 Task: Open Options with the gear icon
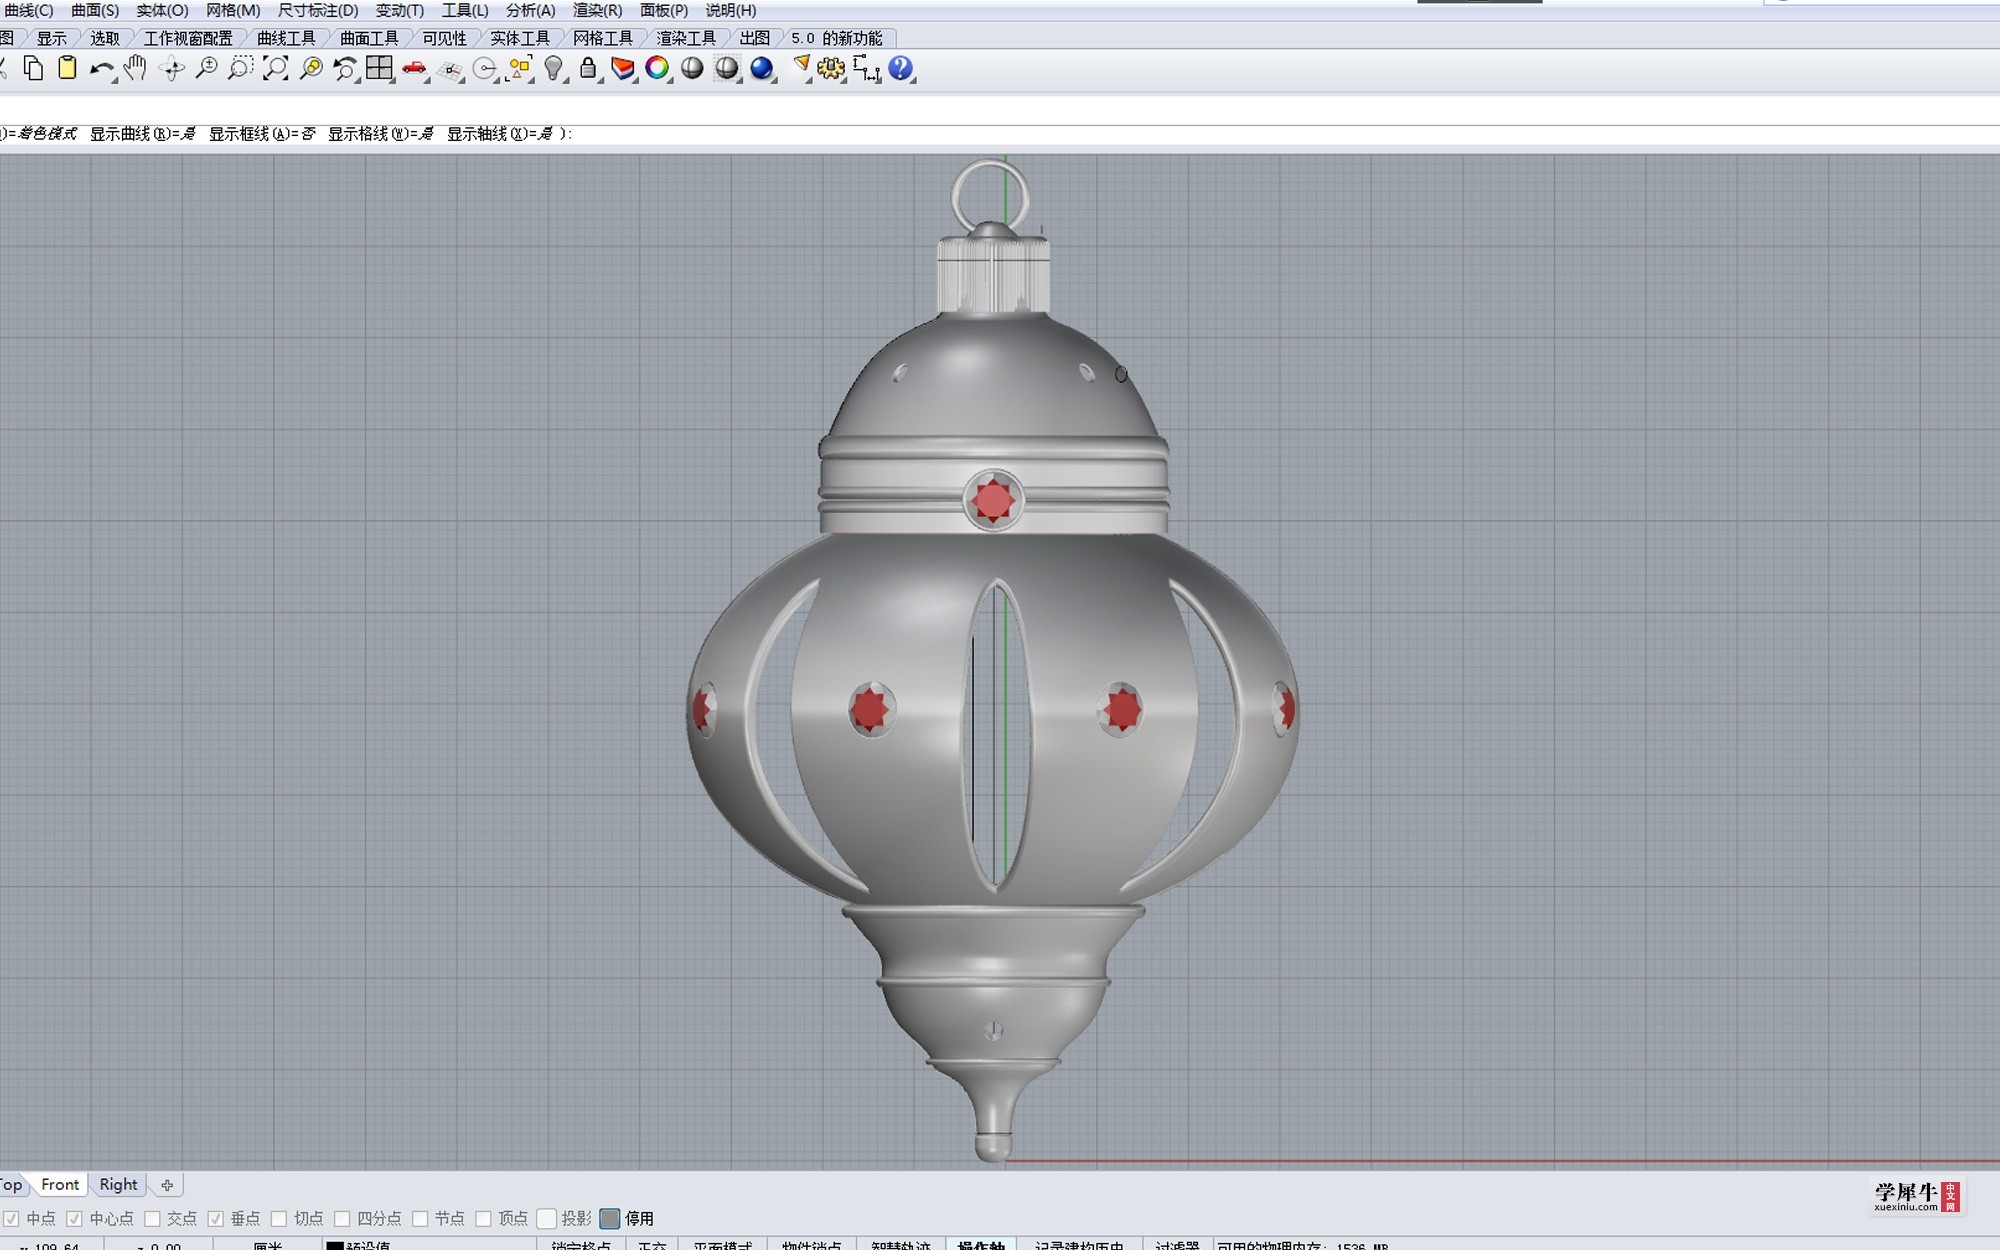831,68
